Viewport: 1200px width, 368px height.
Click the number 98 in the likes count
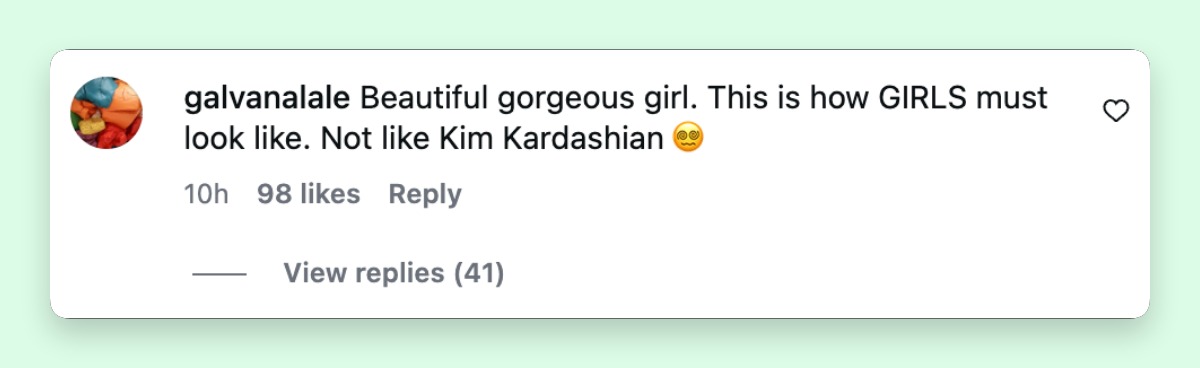(x=274, y=194)
